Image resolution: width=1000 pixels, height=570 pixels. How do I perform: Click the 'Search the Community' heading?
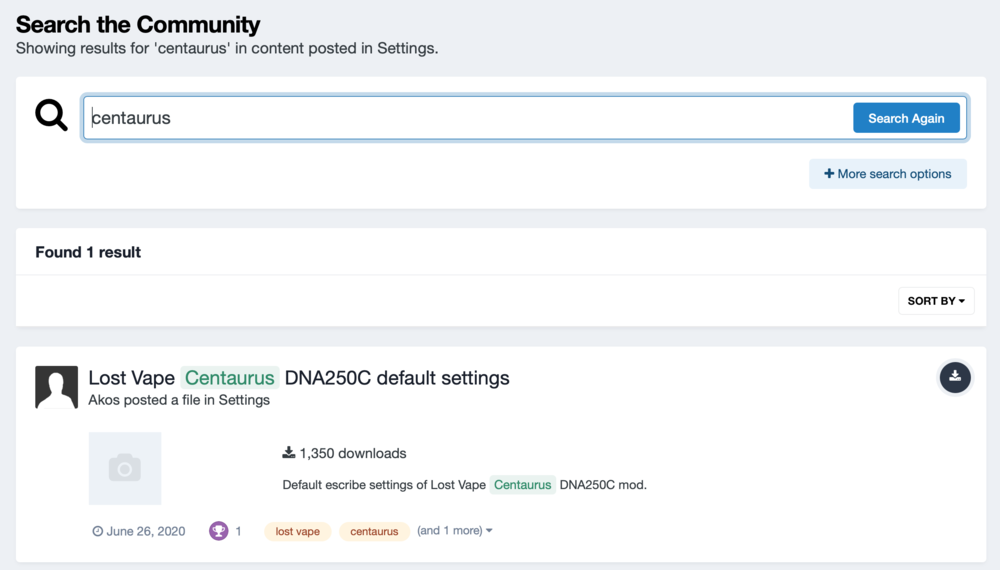click(x=138, y=24)
